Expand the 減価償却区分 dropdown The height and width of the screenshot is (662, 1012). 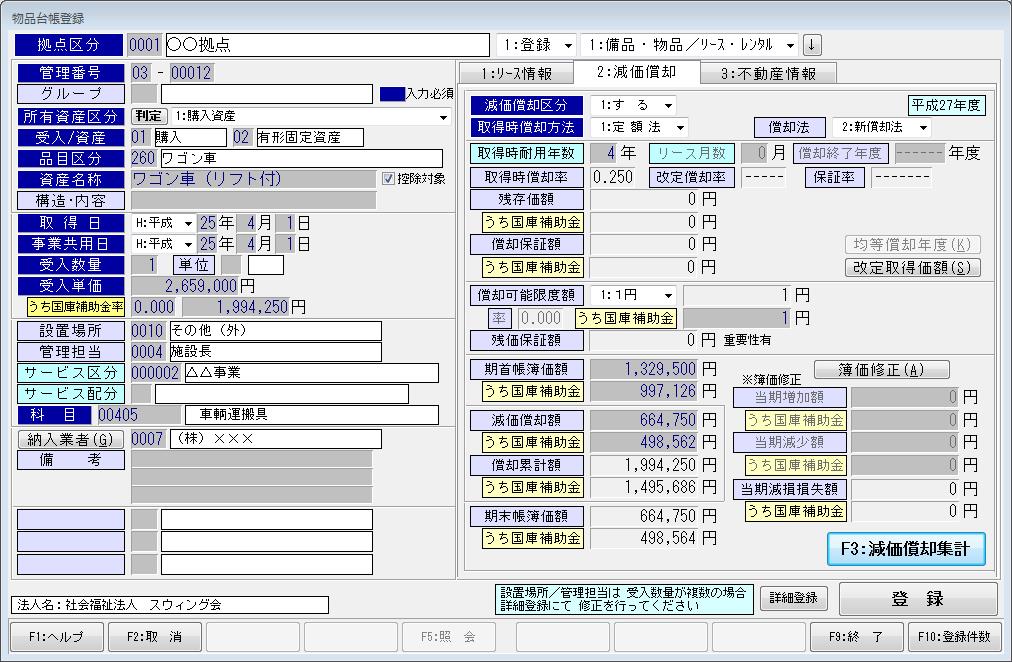667,105
